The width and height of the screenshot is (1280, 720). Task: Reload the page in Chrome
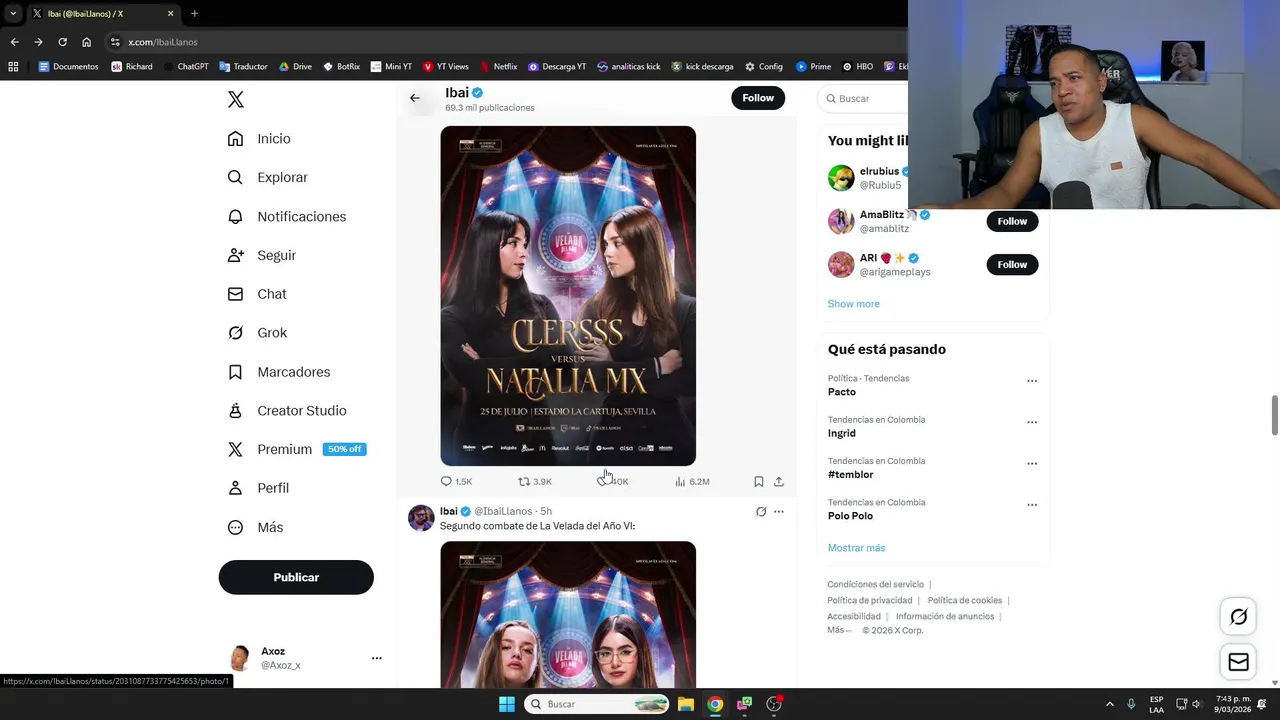coord(62,42)
